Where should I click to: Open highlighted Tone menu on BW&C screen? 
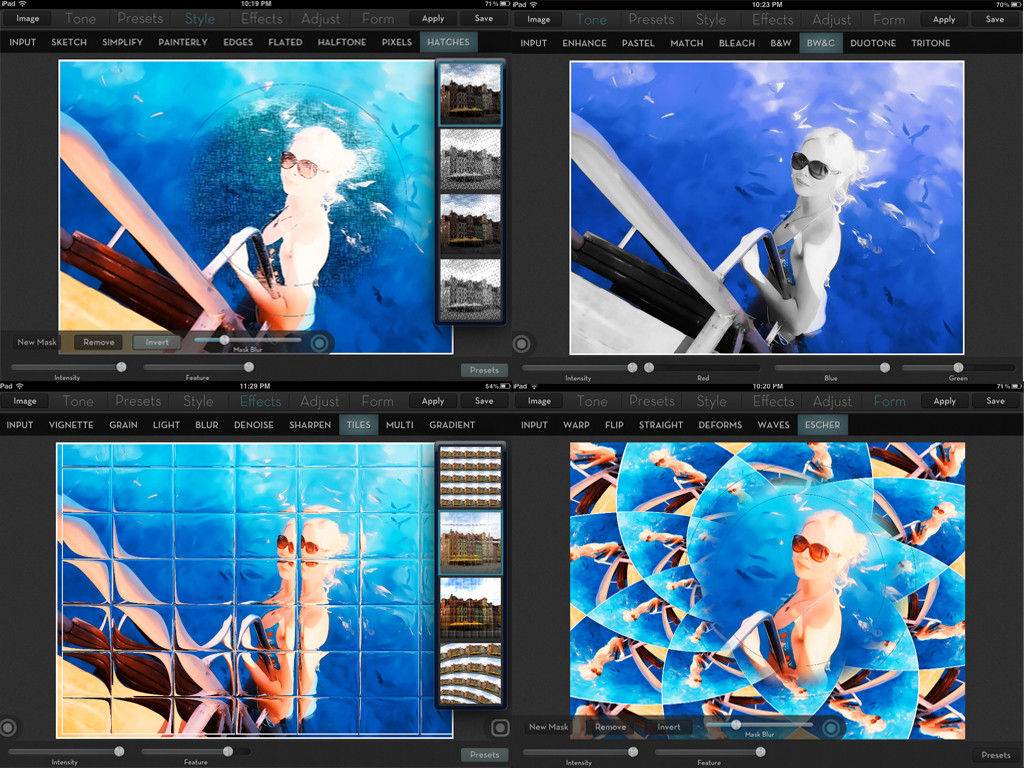pos(591,20)
